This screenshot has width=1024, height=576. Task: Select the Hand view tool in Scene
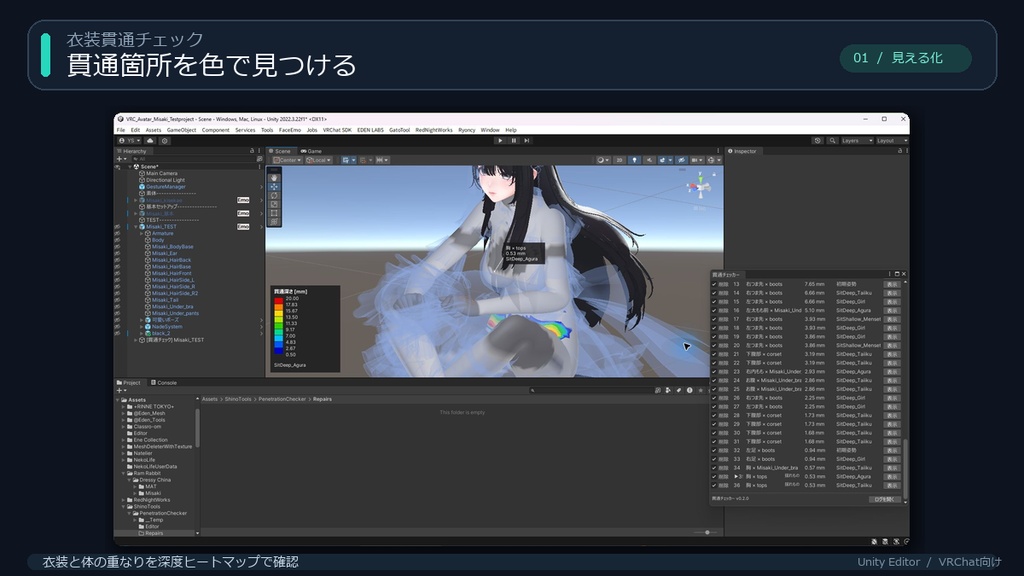274,178
